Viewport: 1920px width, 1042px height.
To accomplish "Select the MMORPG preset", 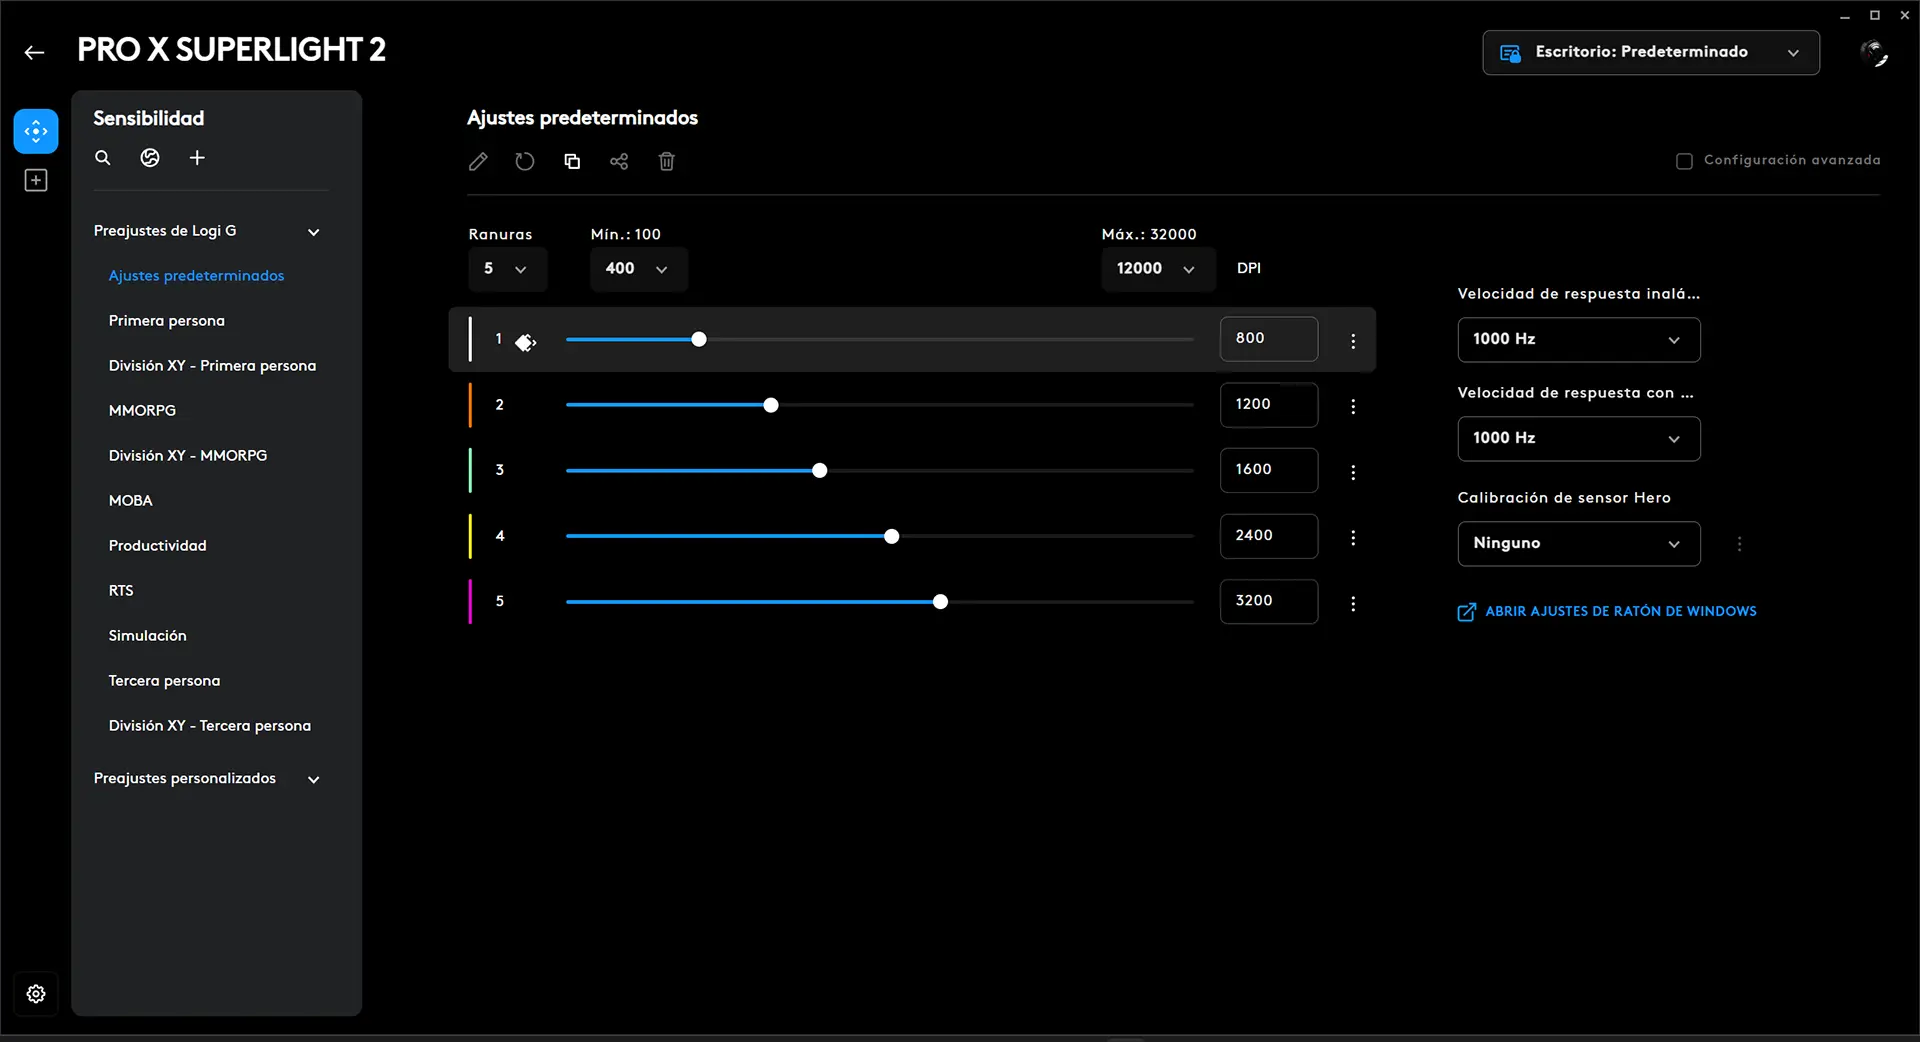I will click(x=142, y=410).
